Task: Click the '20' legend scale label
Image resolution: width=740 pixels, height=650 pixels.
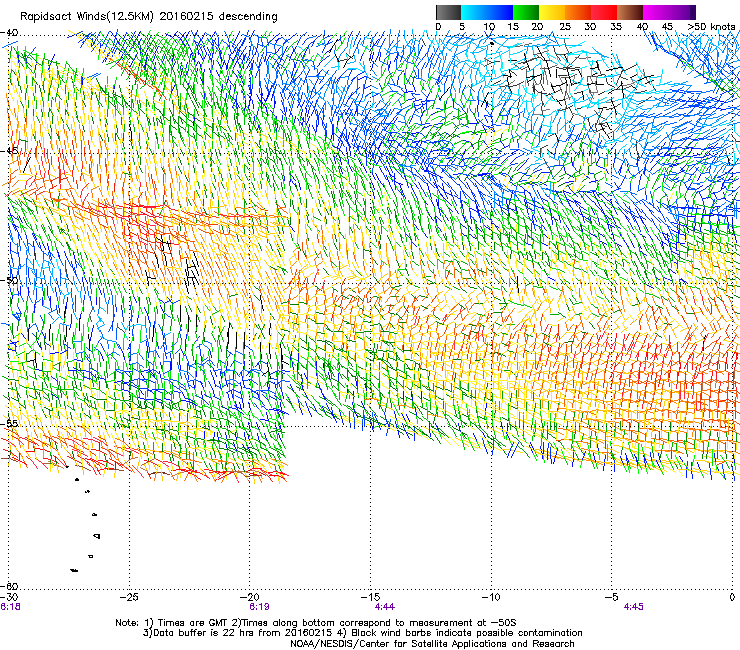Action: click(x=537, y=27)
